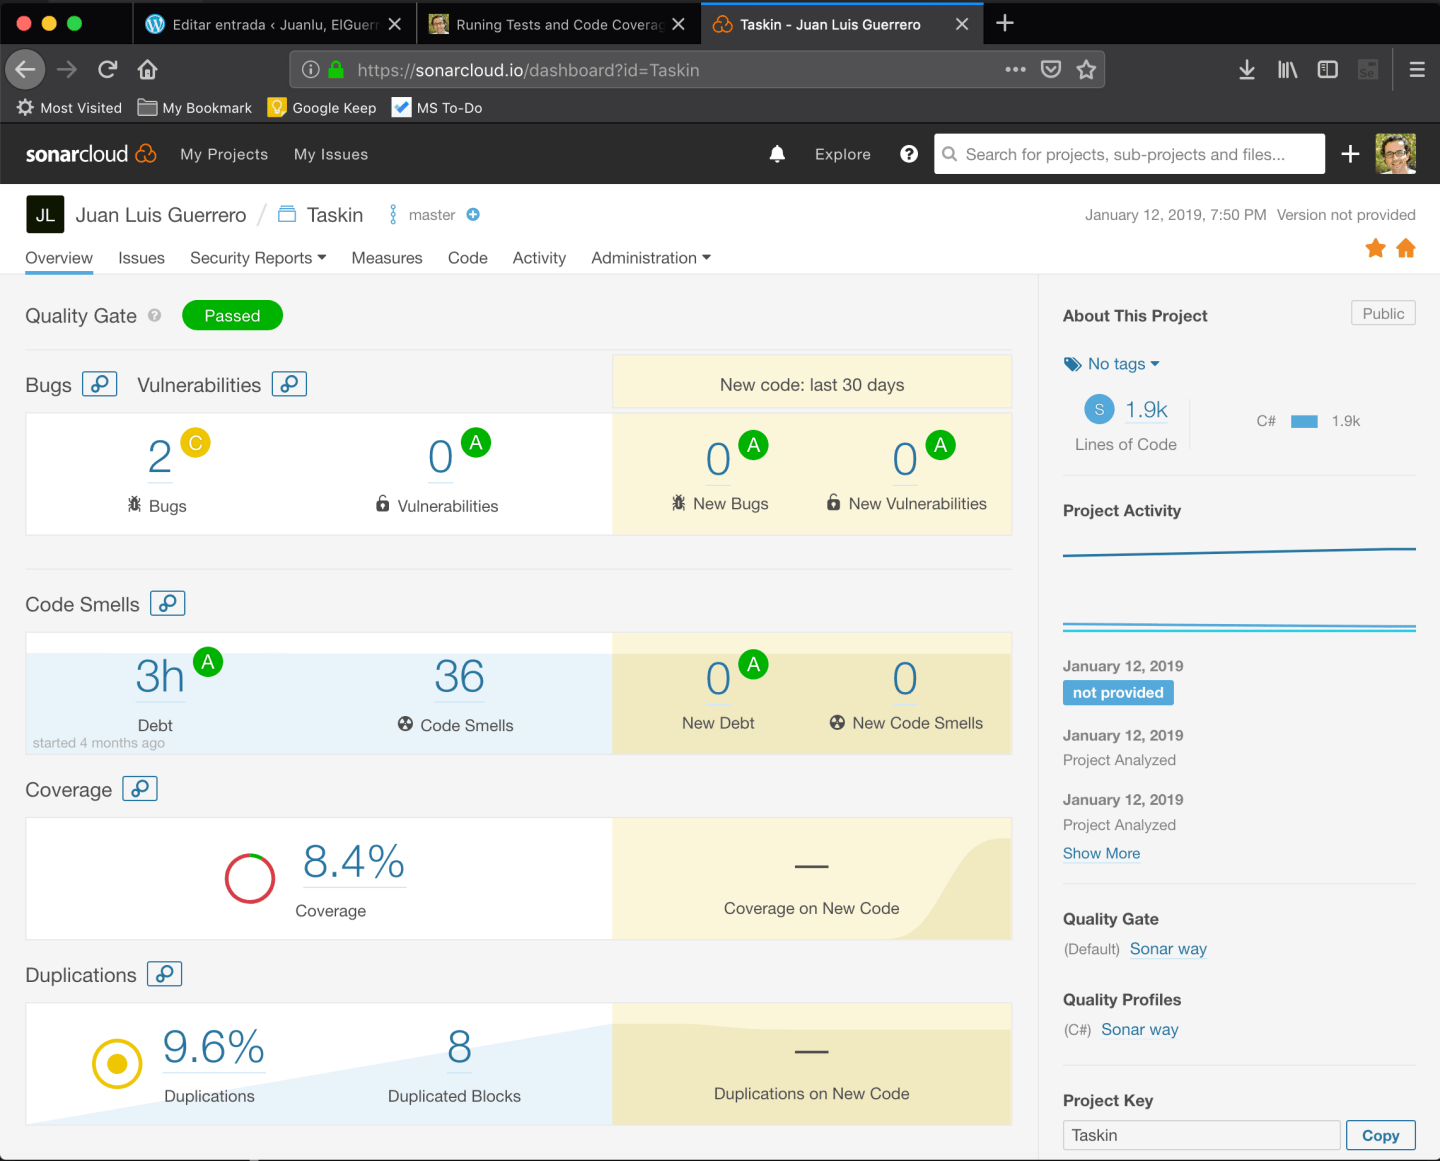The width and height of the screenshot is (1440, 1161).
Task: Open Firefox downloads arrow
Action: pos(1247,70)
